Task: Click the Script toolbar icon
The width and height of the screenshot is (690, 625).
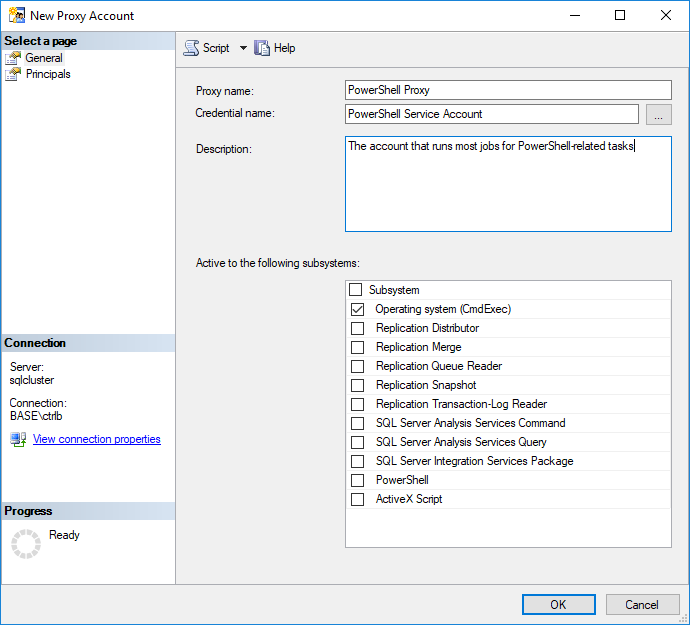Action: 191,48
